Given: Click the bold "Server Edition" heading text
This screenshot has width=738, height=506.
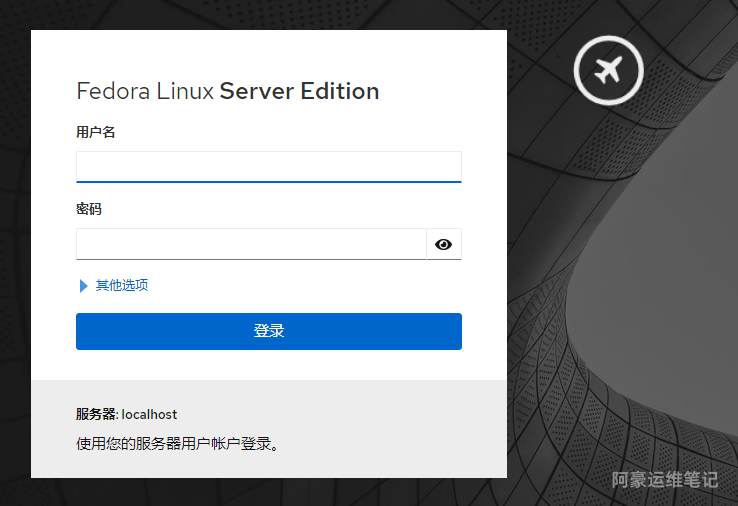Looking at the screenshot, I should tap(299, 91).
